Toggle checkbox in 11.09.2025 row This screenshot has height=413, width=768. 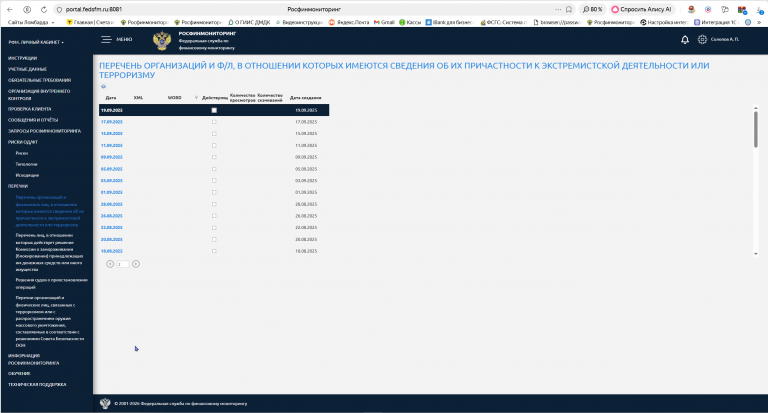coord(214,146)
